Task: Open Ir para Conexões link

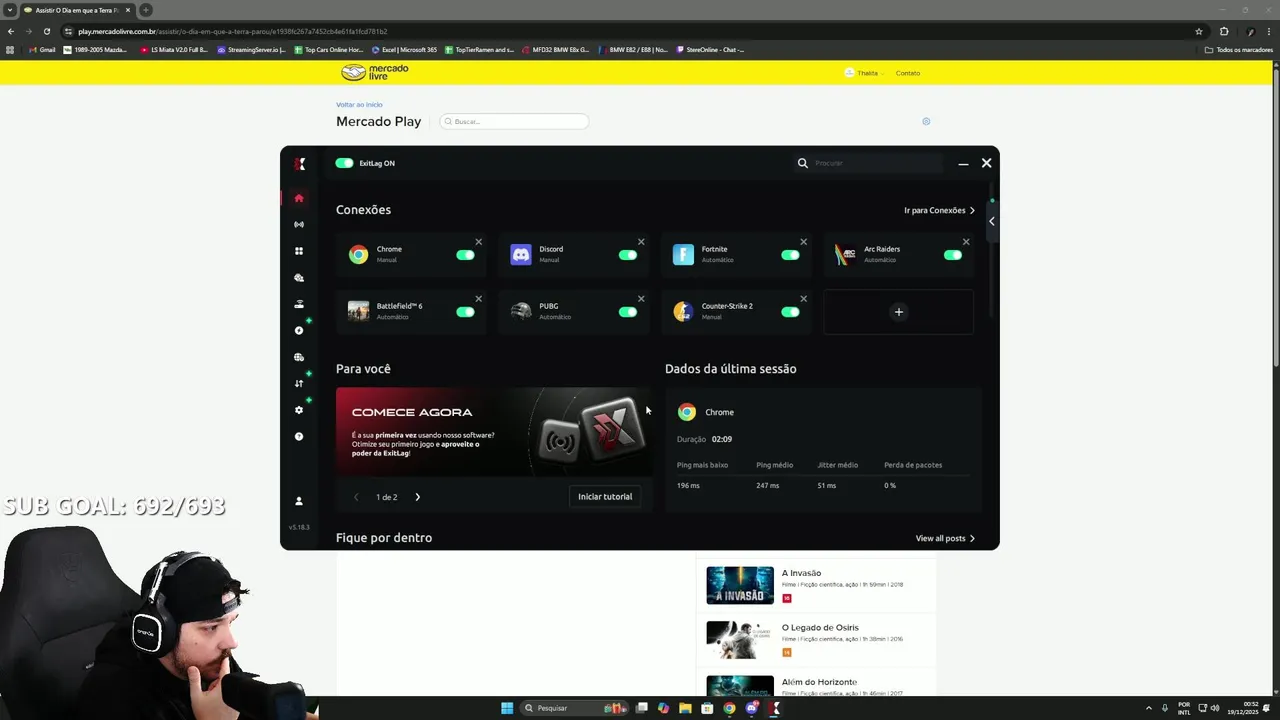Action: [939, 210]
